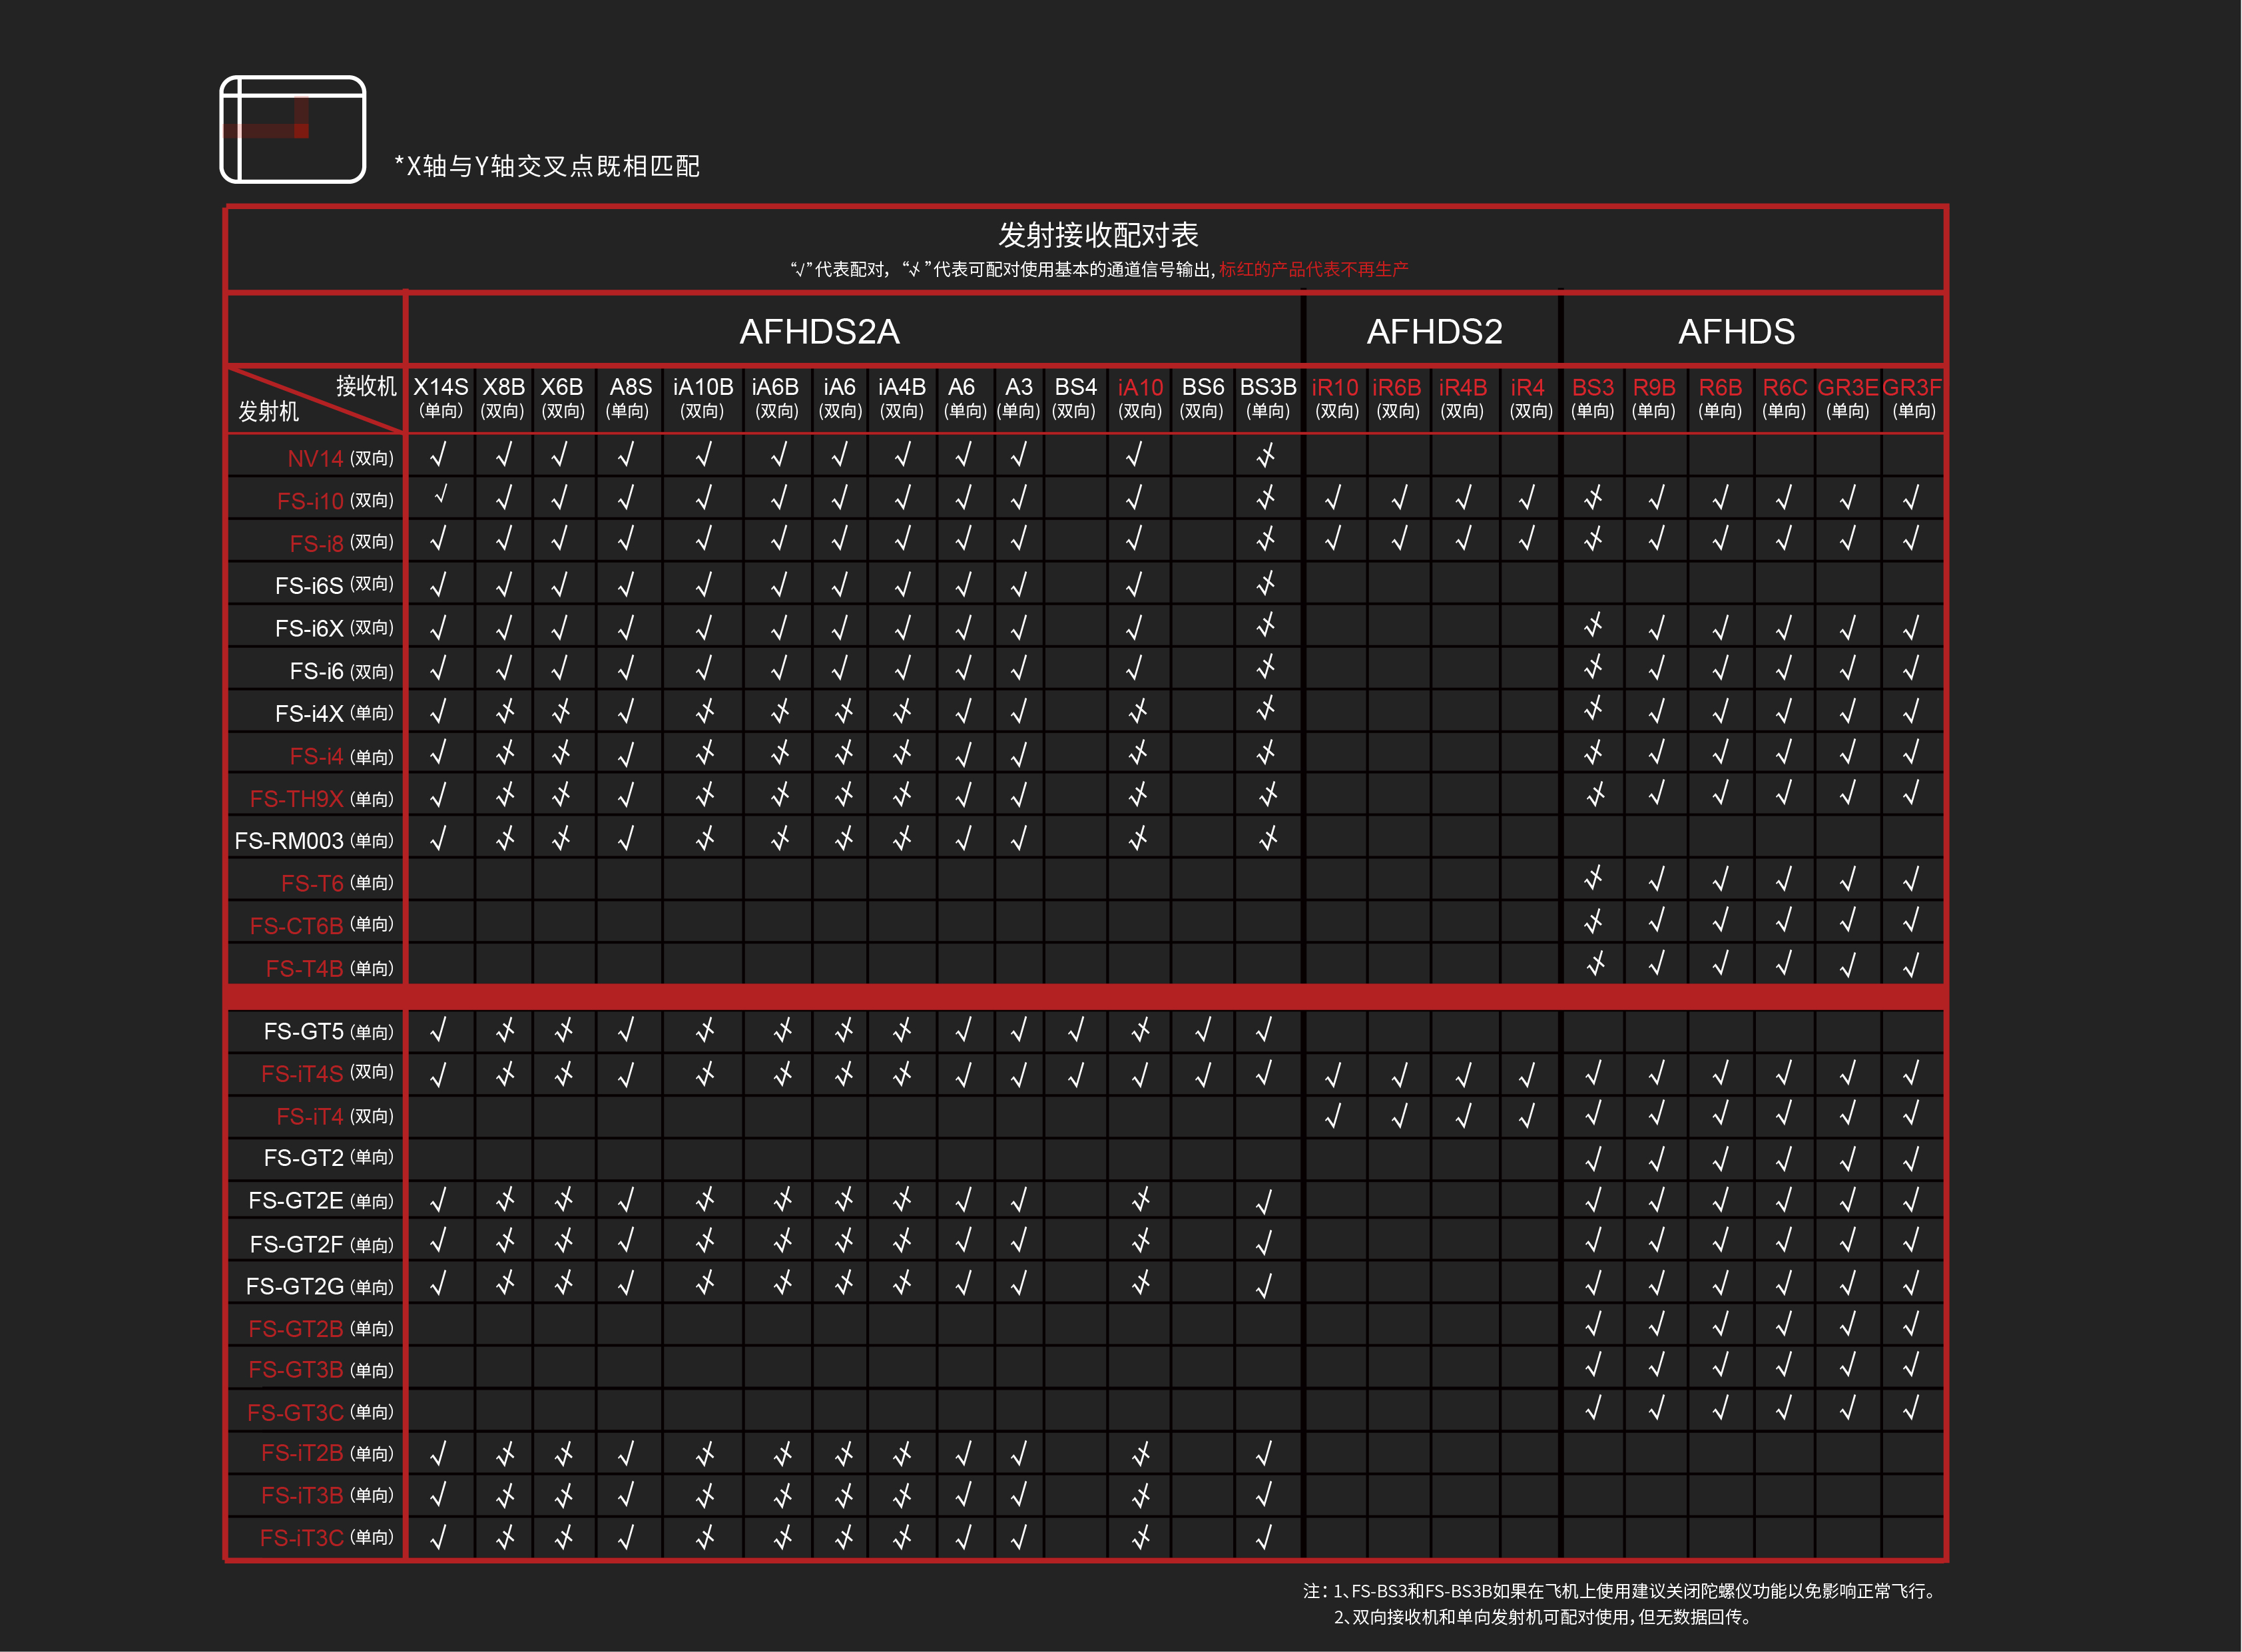Select the FS-i4X transmitter row label
Image resolution: width=2242 pixels, height=1652 pixels.
(x=334, y=713)
